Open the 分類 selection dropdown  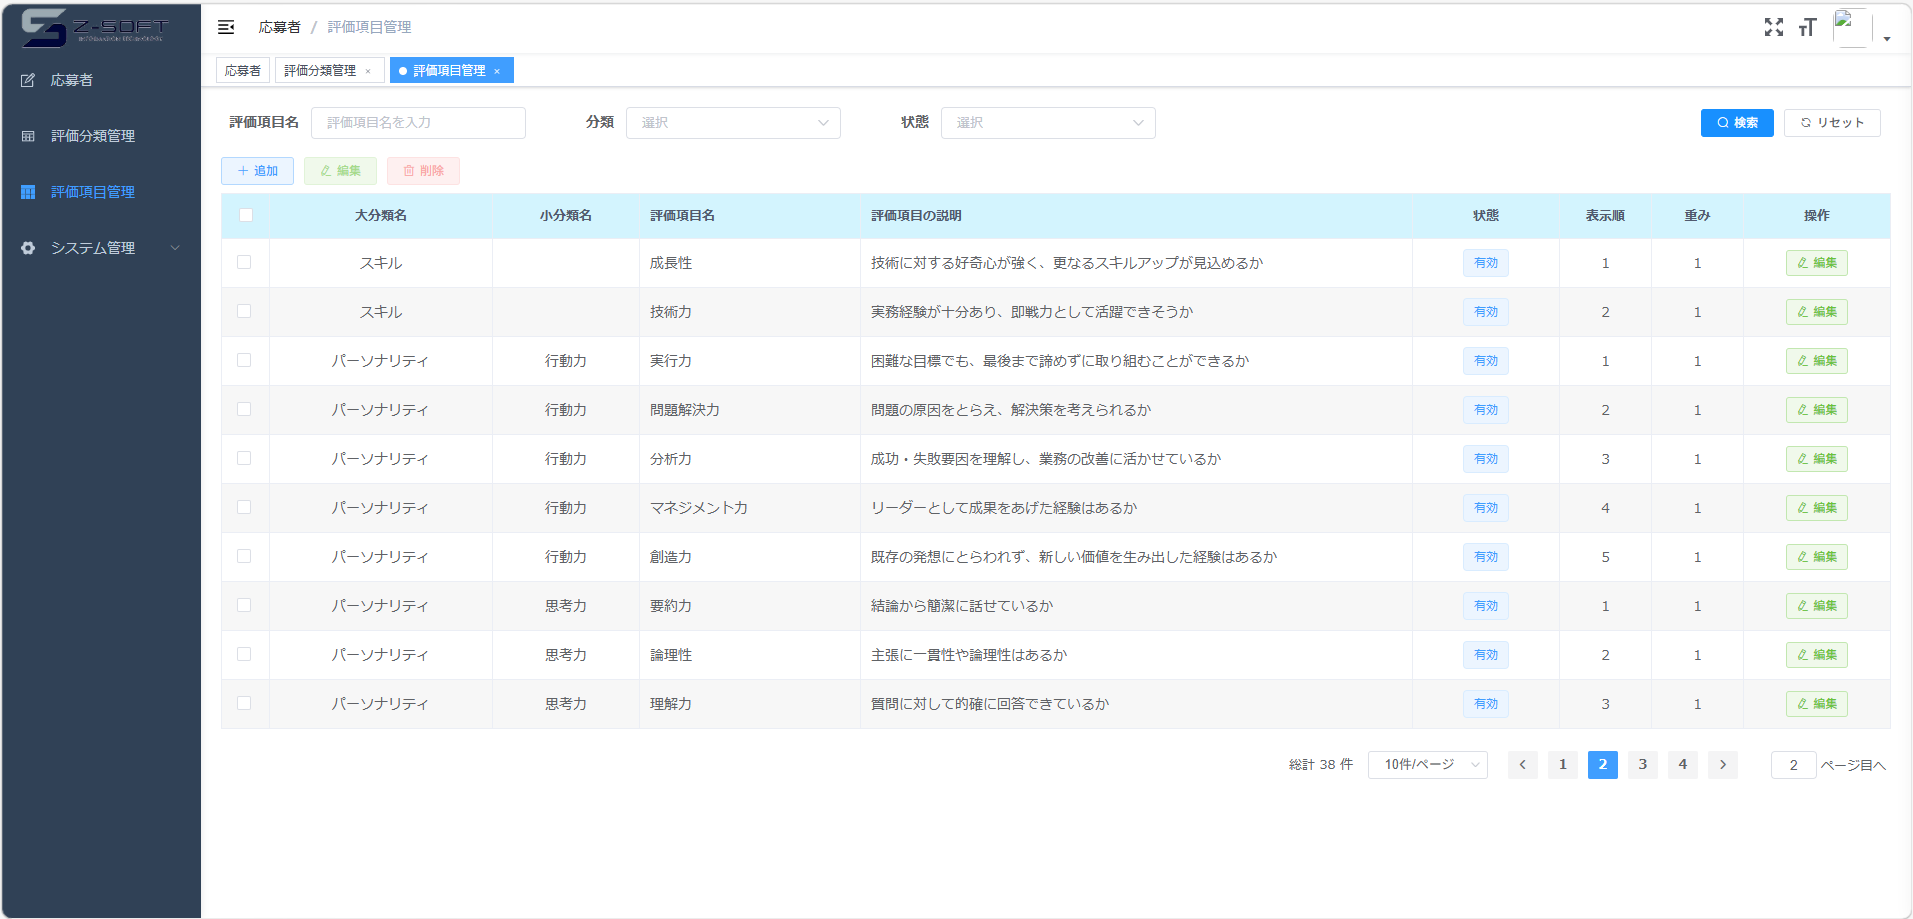point(733,122)
